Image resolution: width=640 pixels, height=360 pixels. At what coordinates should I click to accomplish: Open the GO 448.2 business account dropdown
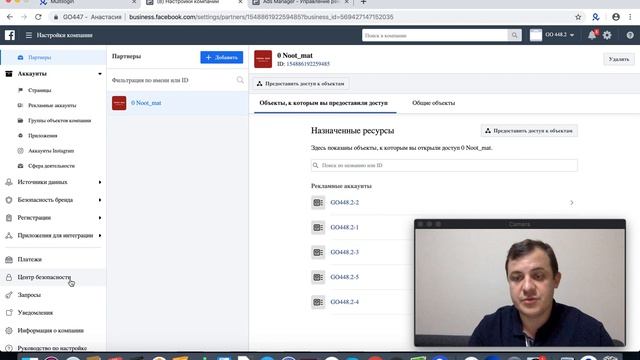[x=552, y=35]
